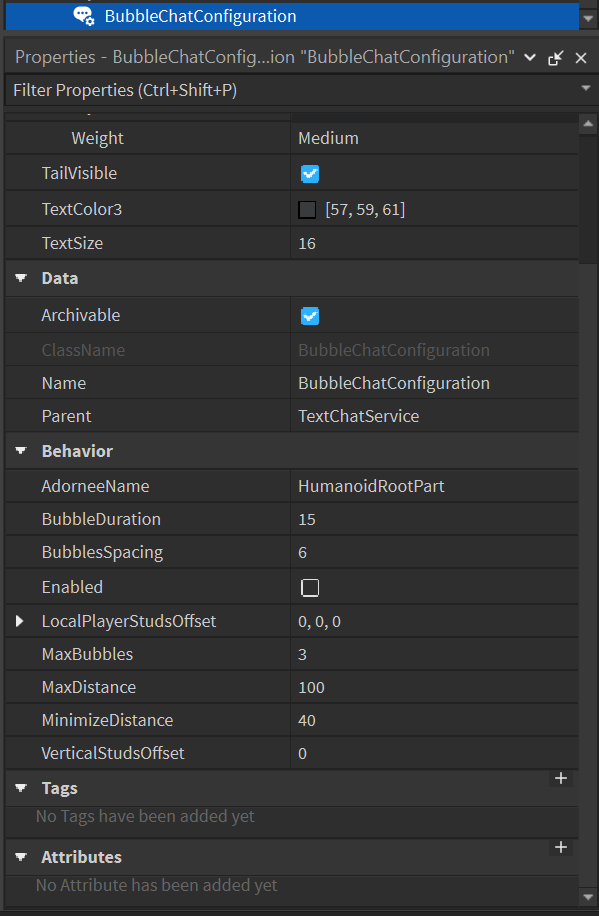
Task: Open the dropdown arrow beside the blue title bar
Action: coord(588,16)
